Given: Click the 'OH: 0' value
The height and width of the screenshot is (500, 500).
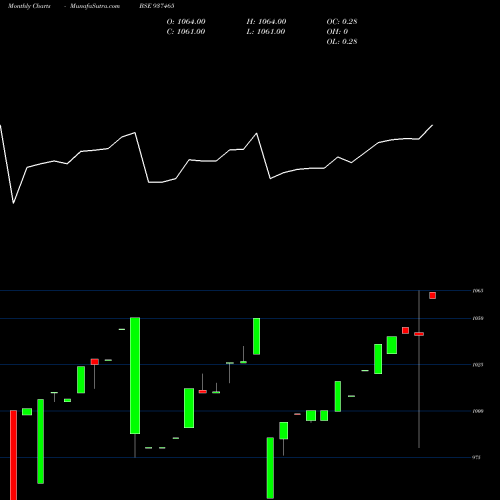Looking at the screenshot, I should click(337, 32).
